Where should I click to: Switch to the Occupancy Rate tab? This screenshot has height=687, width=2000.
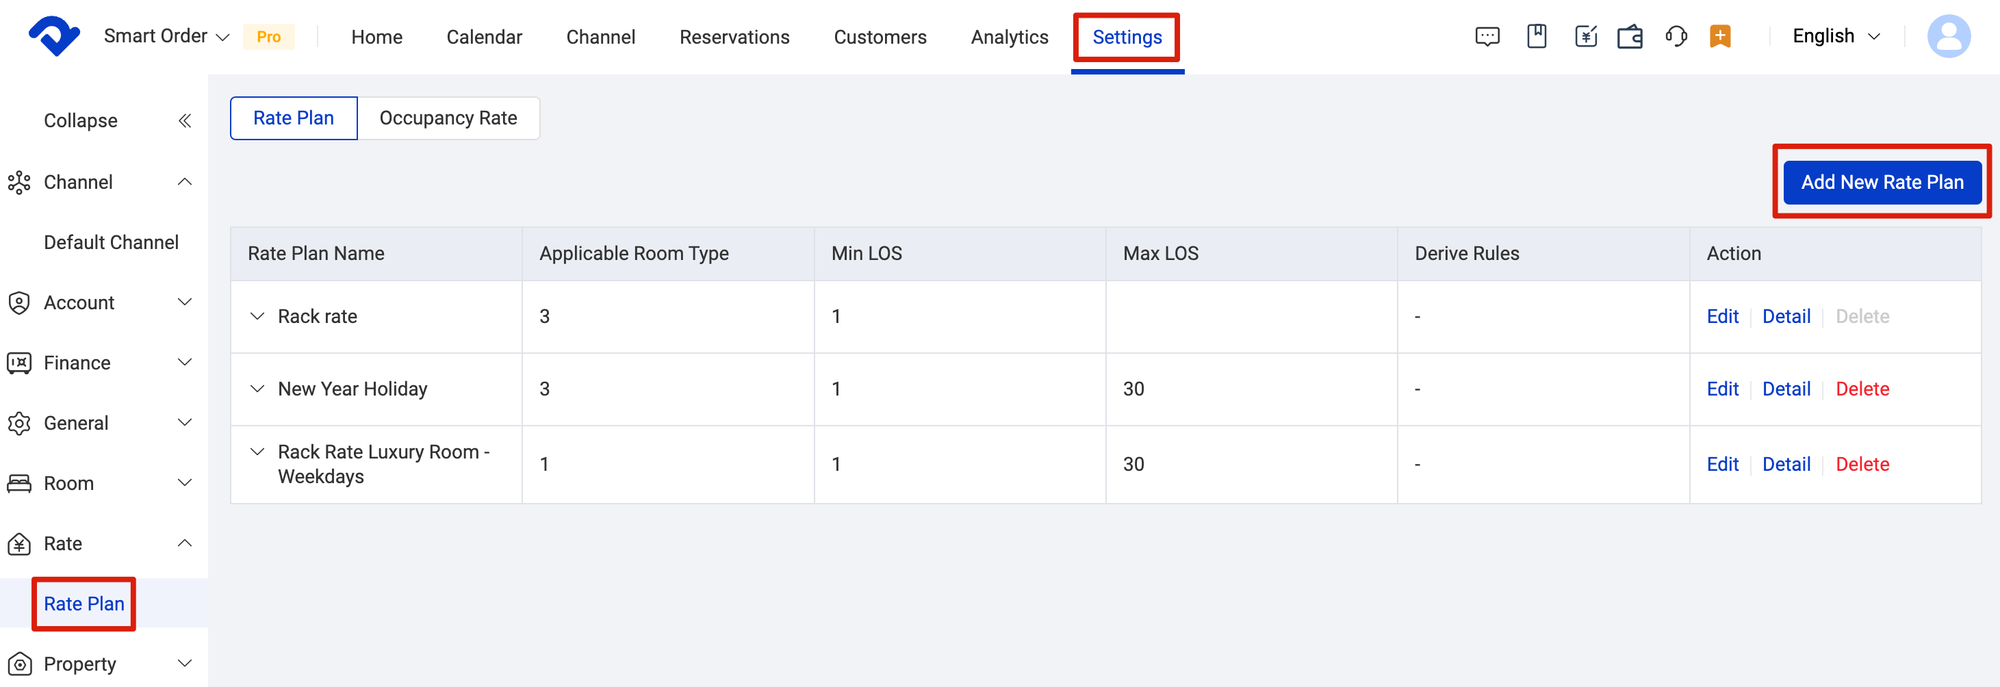point(448,118)
